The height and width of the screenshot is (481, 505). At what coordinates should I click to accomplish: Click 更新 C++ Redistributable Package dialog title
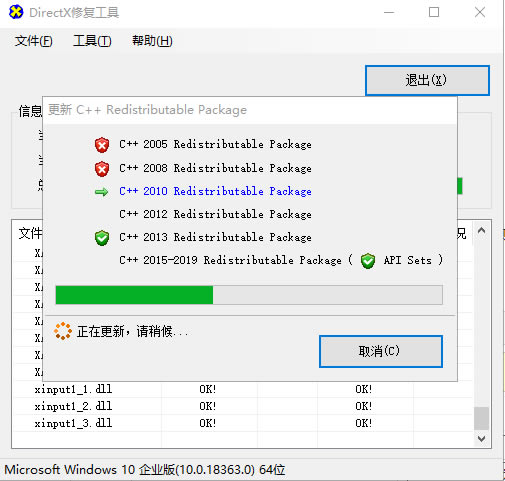pos(147,110)
